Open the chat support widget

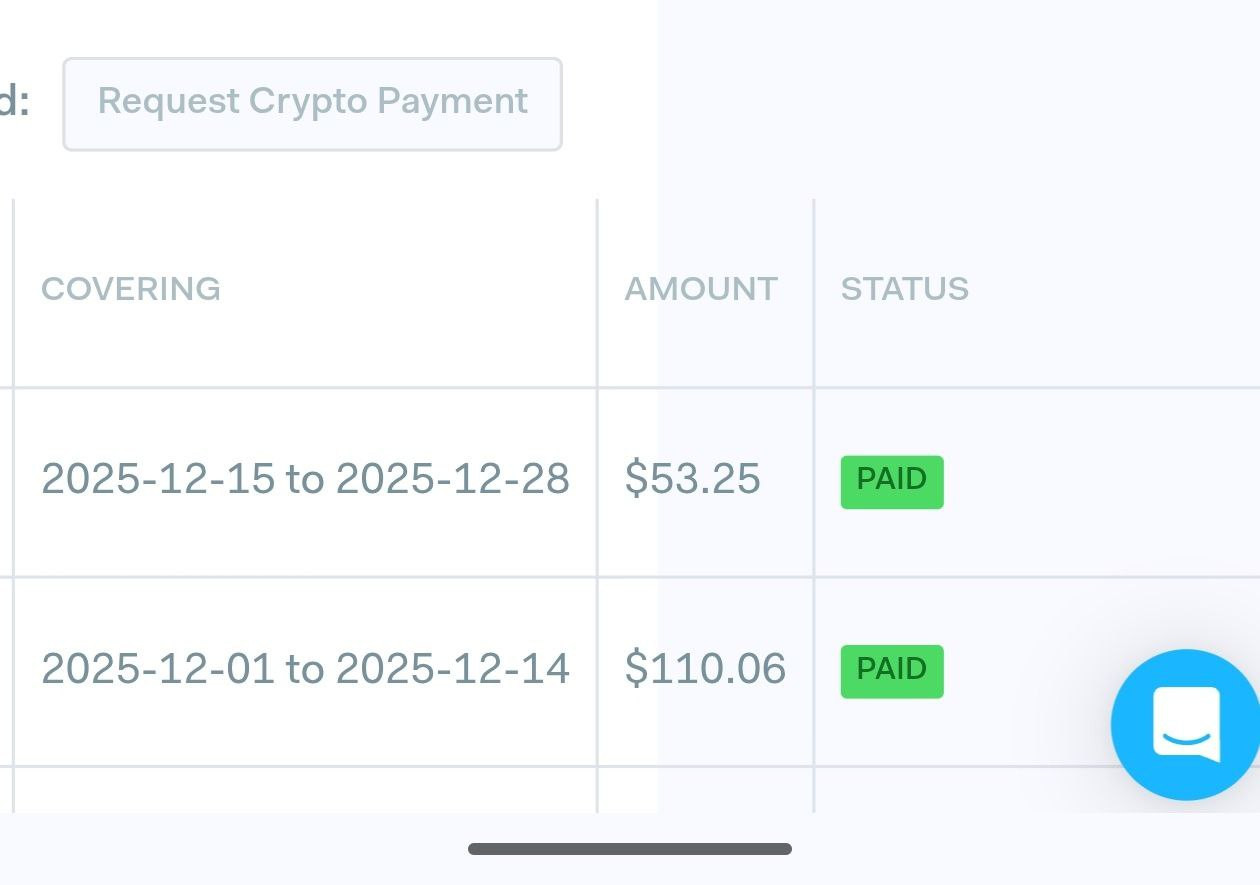pyautogui.click(x=1186, y=724)
